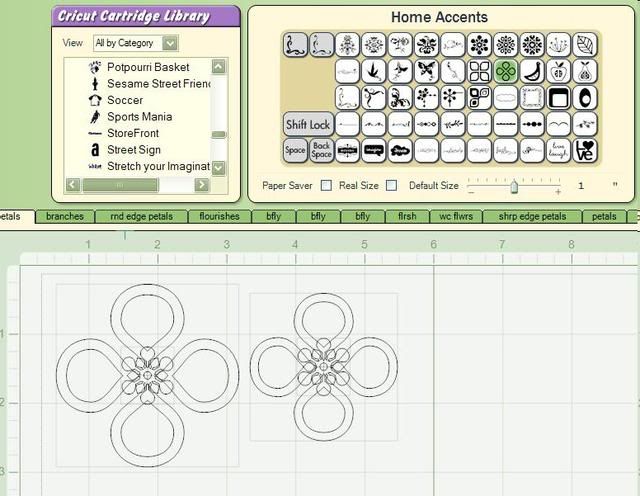Select the LOVE heart word key
Screen dimensions: 640x496
[585, 150]
